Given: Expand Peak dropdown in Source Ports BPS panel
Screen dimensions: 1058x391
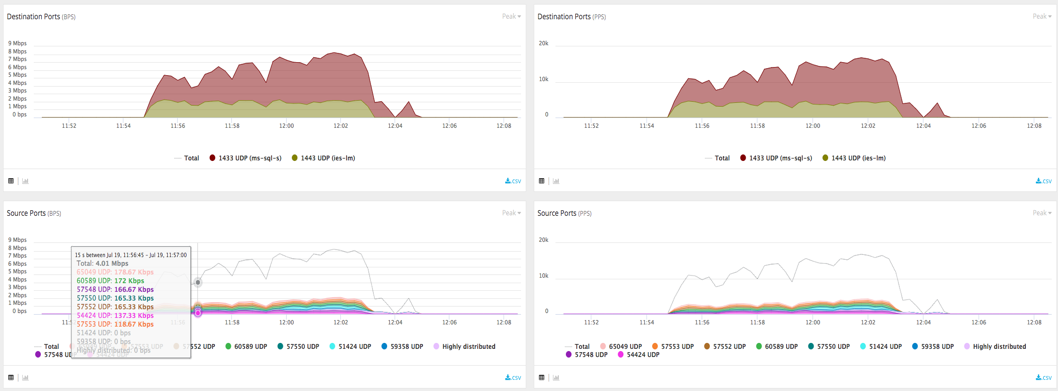Looking at the screenshot, I should 511,213.
